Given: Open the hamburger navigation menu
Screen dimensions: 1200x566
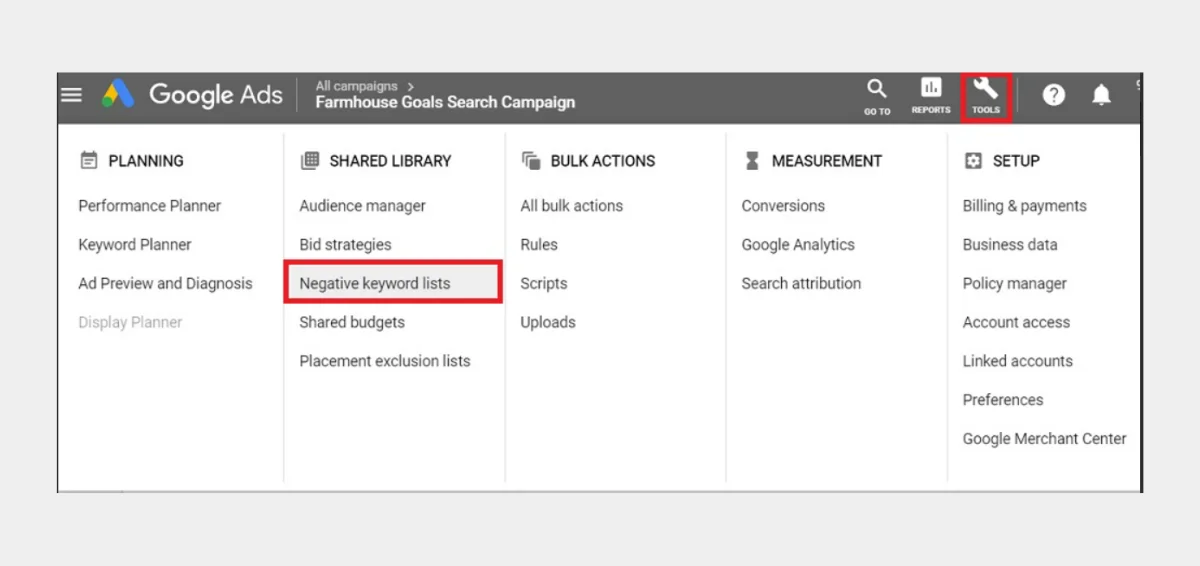Looking at the screenshot, I should pyautogui.click(x=71, y=95).
